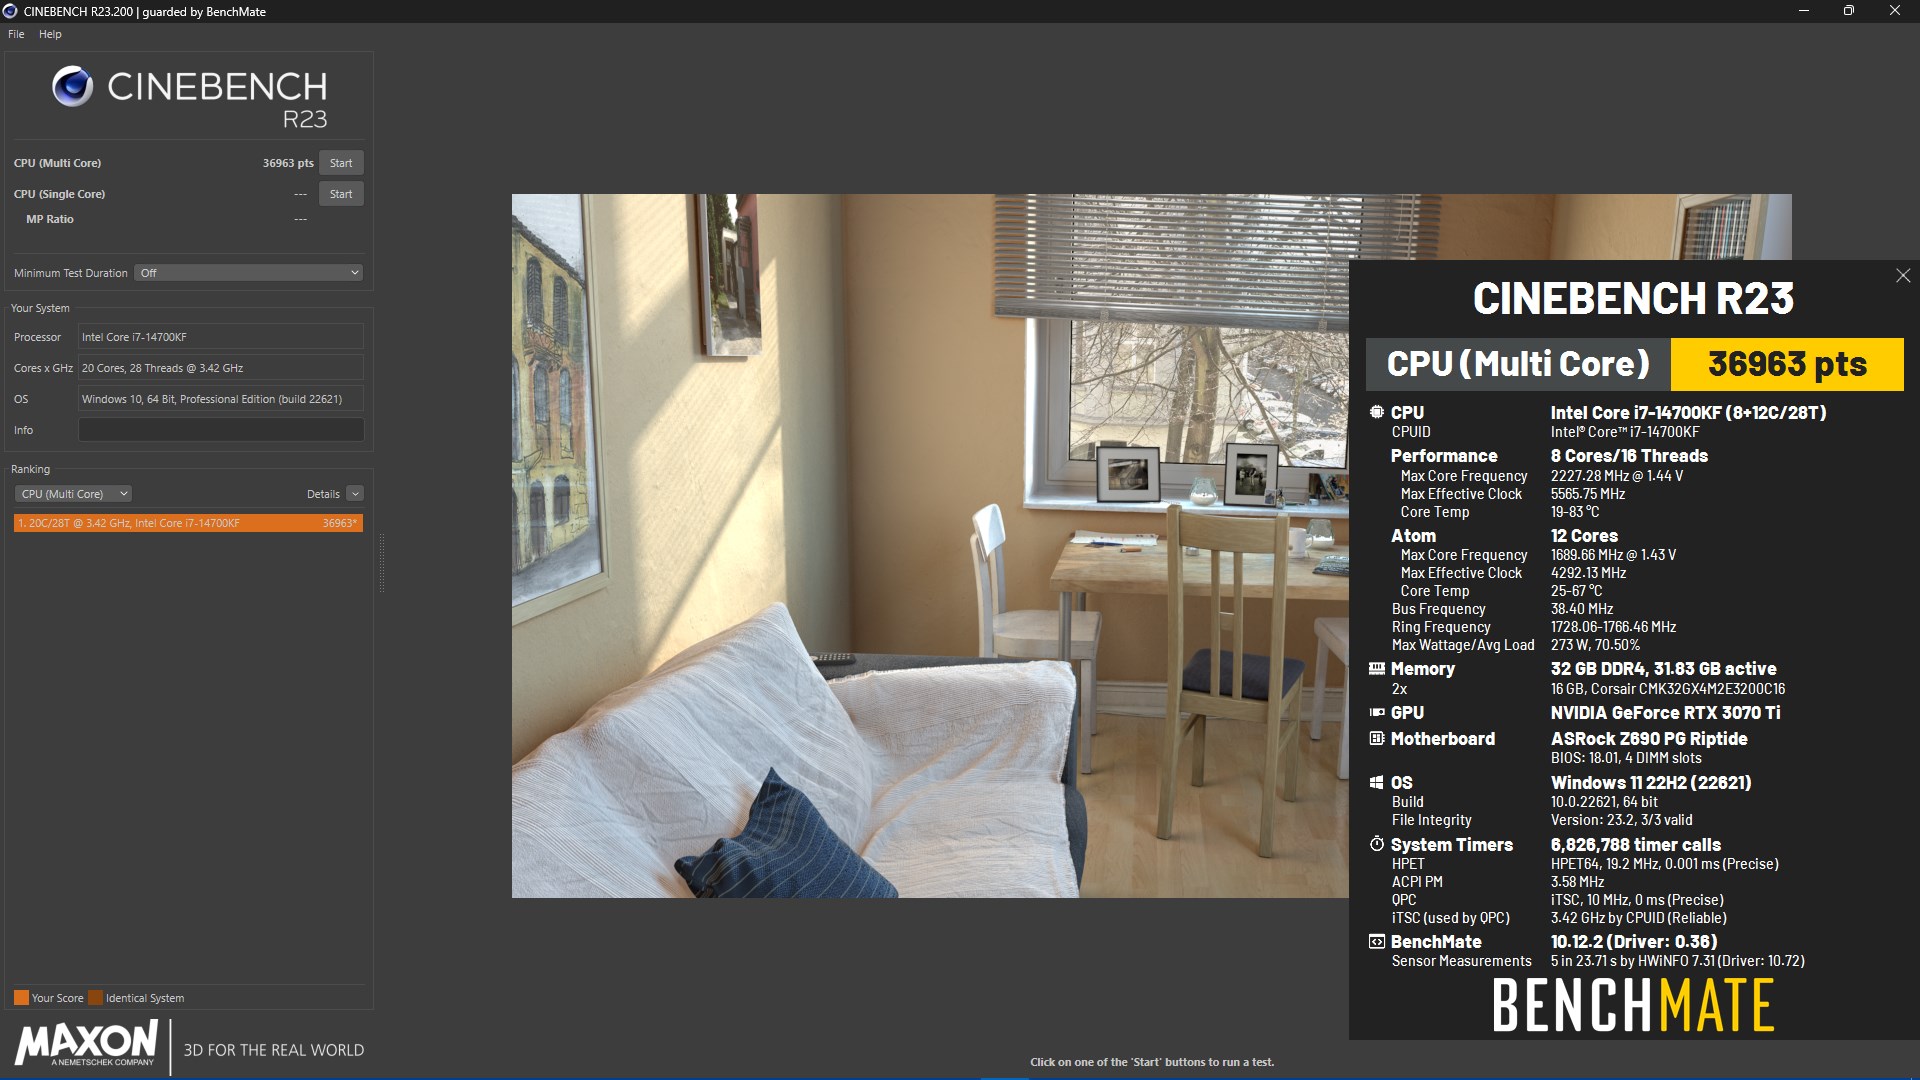Click the Cinebench title bar app icon
1920x1080 pixels.
[x=10, y=11]
